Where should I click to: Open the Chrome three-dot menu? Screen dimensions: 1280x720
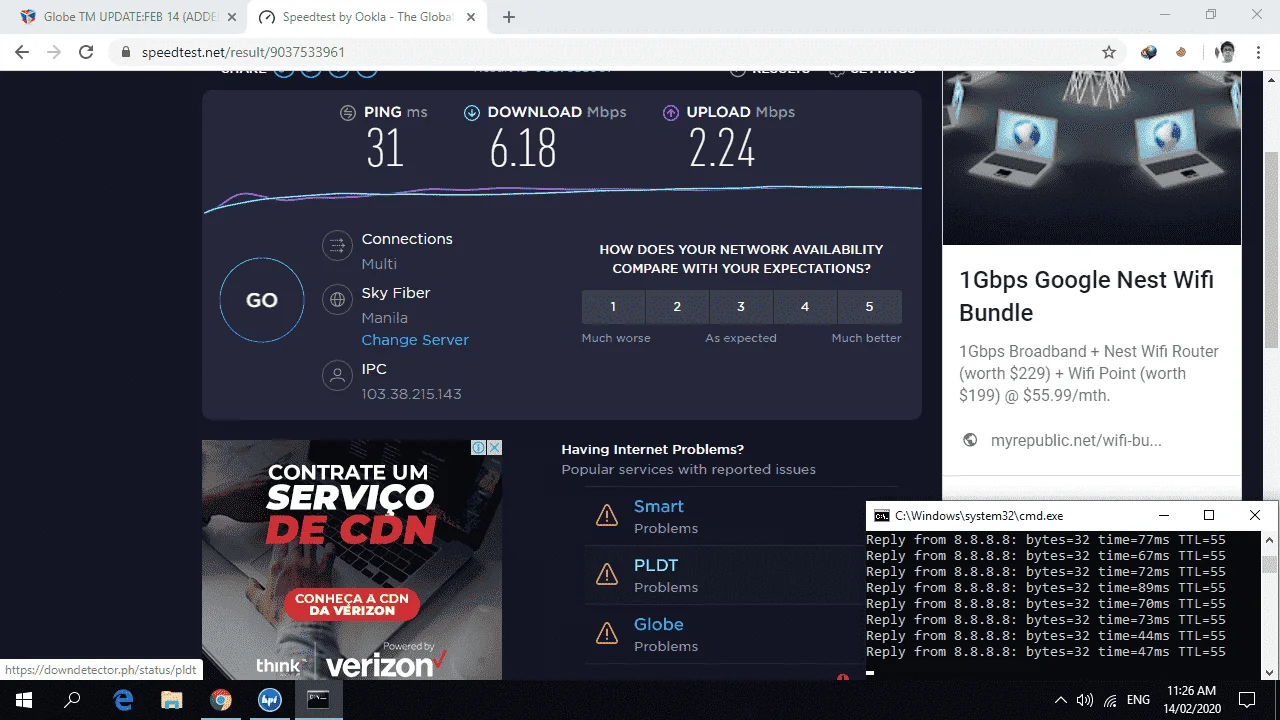tap(1258, 52)
